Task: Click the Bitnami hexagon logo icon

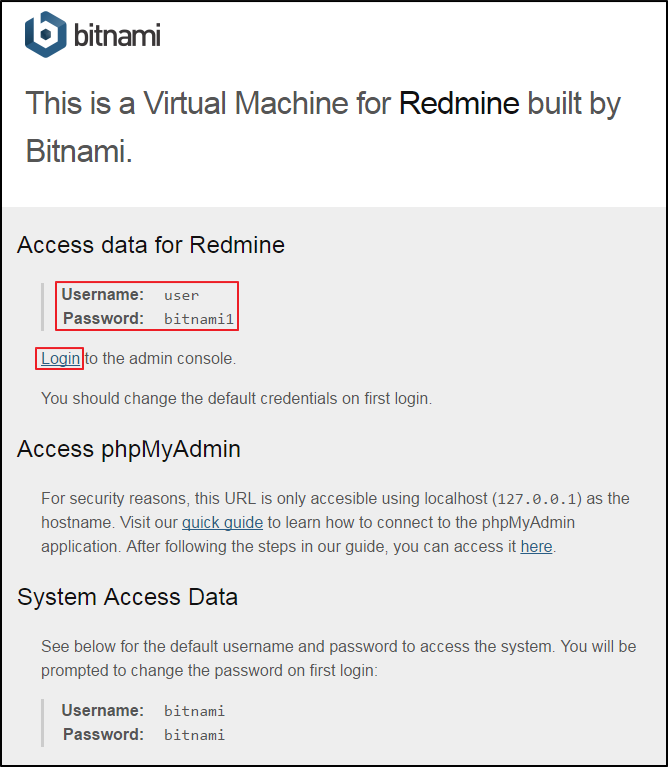Action: 45,35
